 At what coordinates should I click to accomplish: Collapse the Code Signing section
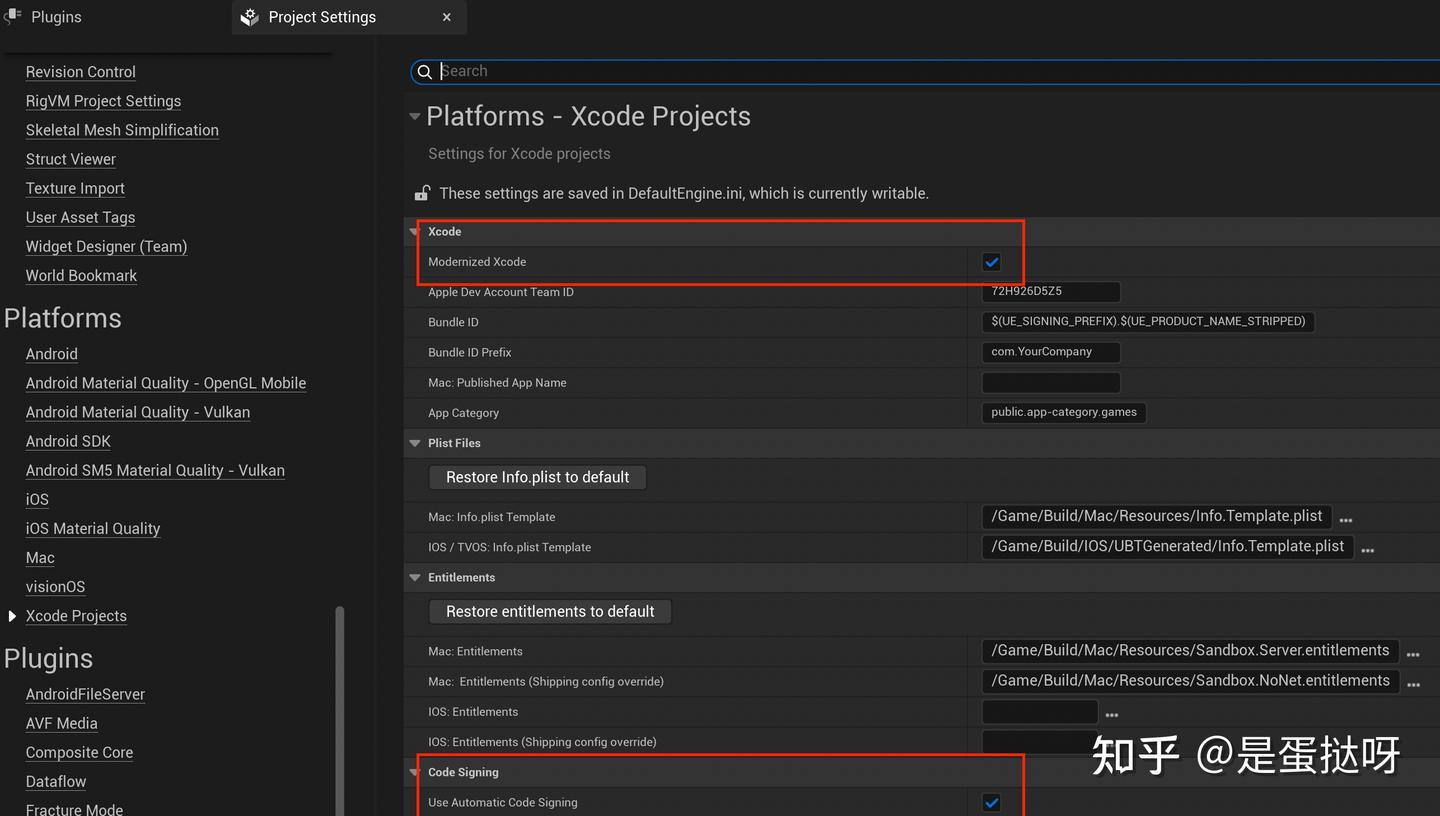pos(415,772)
